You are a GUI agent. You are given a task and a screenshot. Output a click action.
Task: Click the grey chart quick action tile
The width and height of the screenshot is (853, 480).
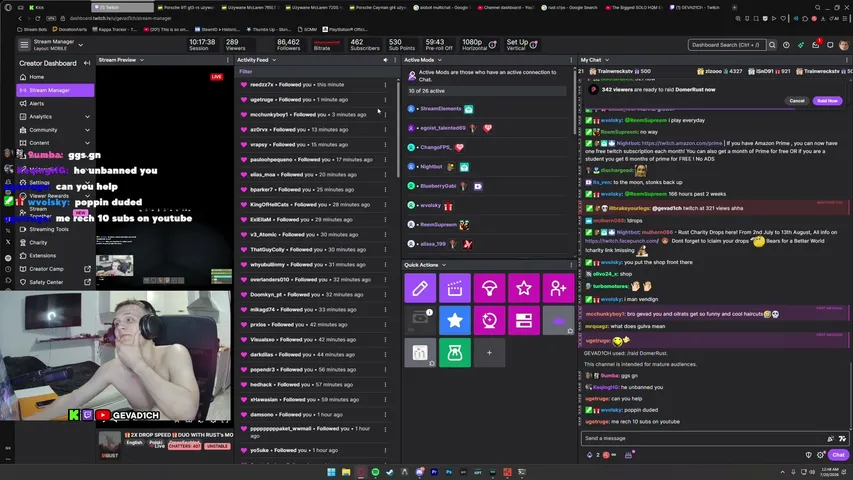point(420,353)
